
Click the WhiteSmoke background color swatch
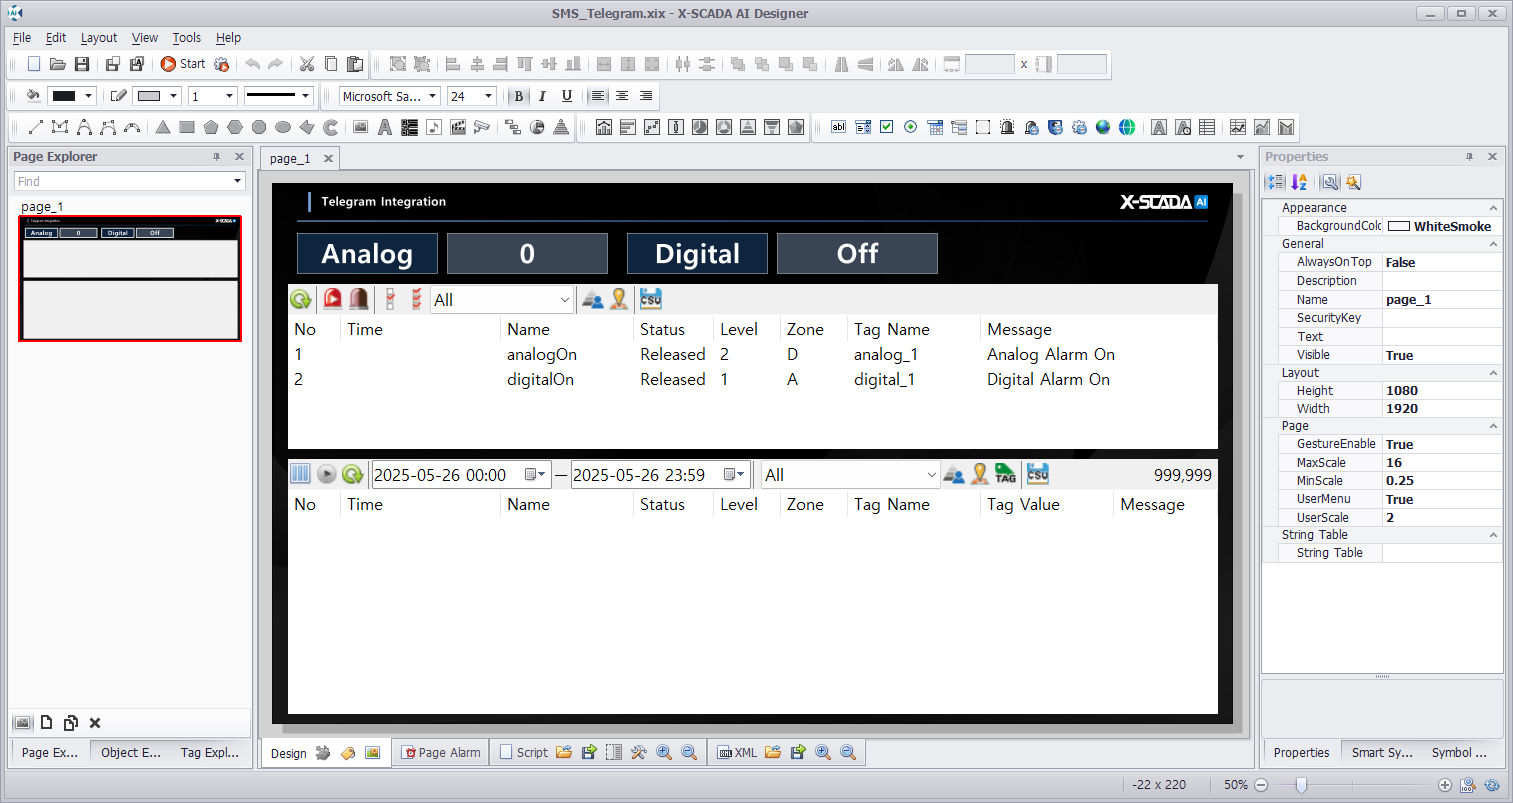tap(1399, 226)
